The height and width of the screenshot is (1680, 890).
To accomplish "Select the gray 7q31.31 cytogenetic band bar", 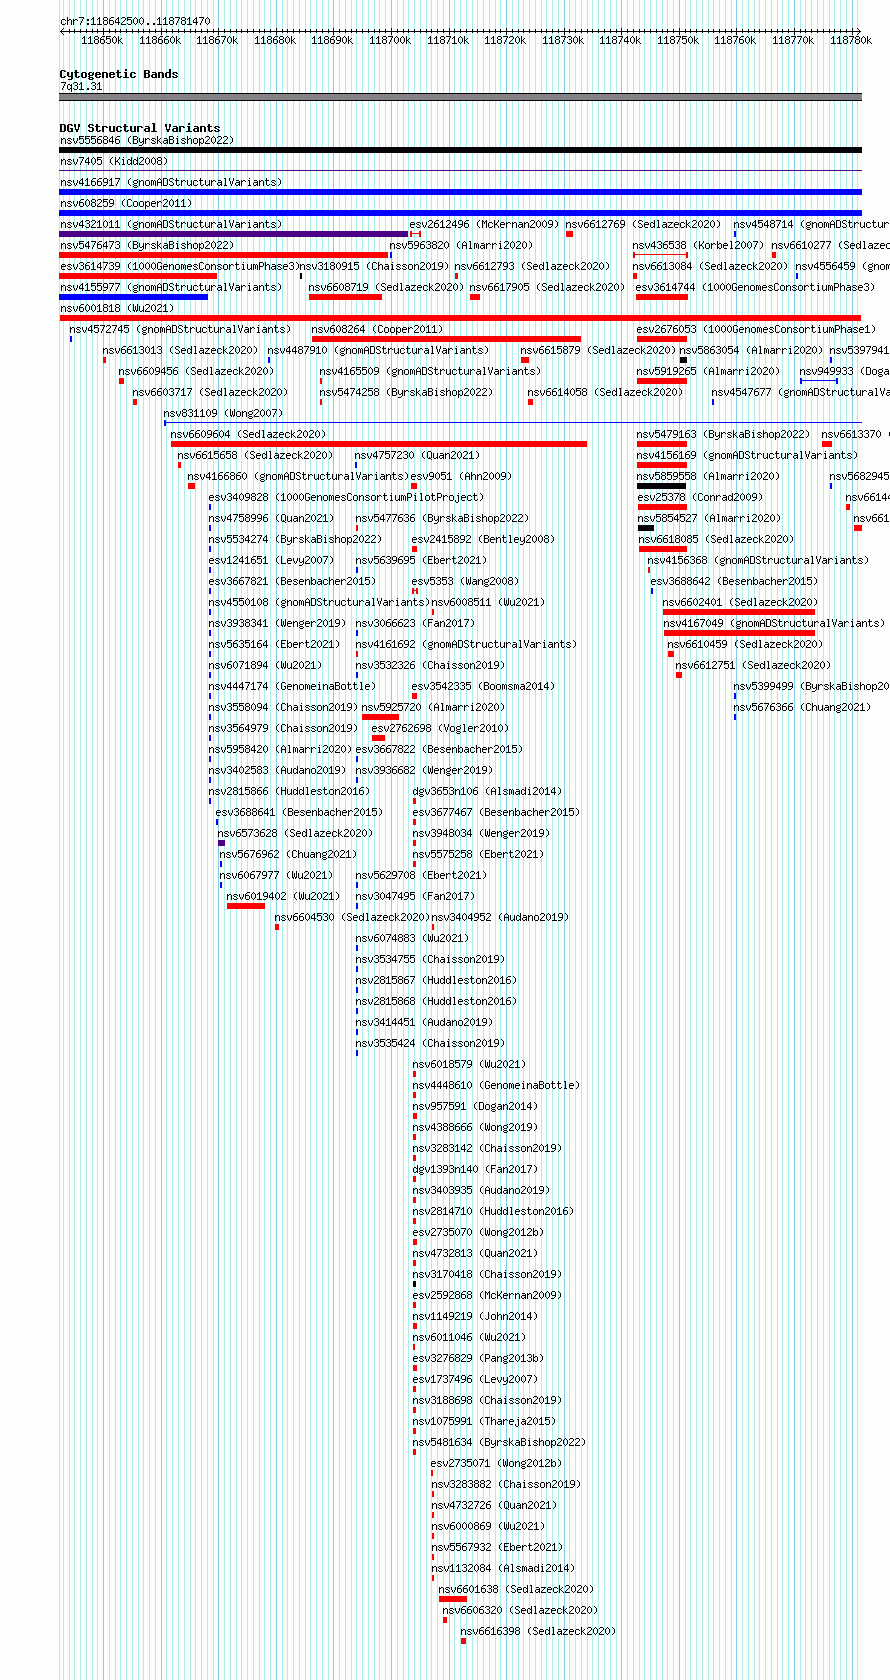I will (460, 97).
